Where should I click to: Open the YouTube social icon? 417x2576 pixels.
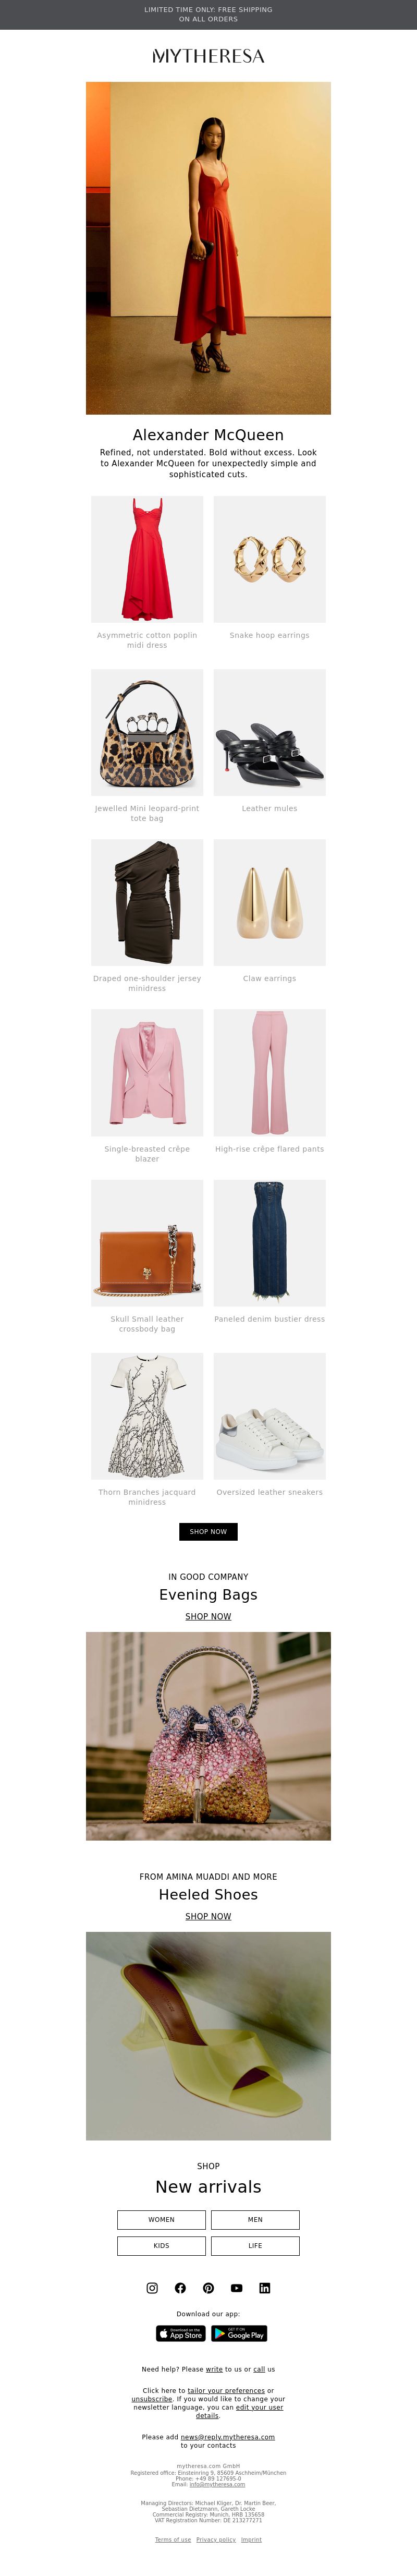236,2288
